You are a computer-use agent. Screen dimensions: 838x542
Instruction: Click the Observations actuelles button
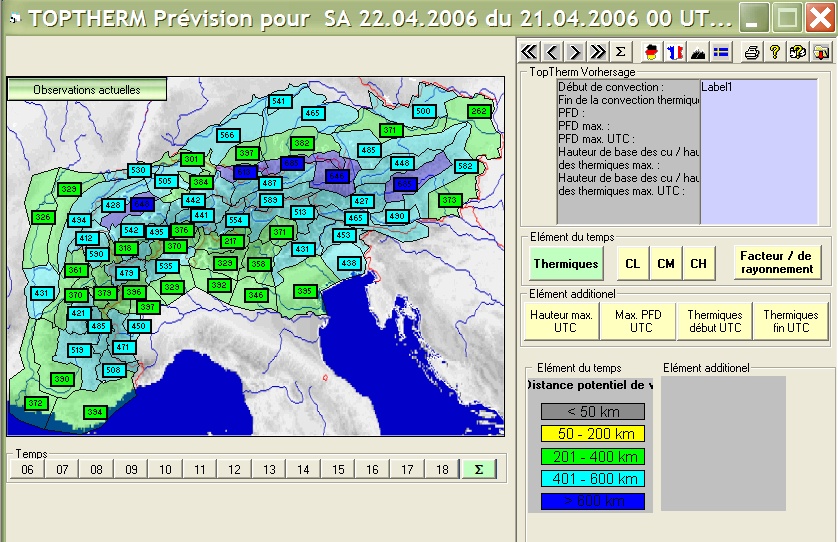click(87, 90)
